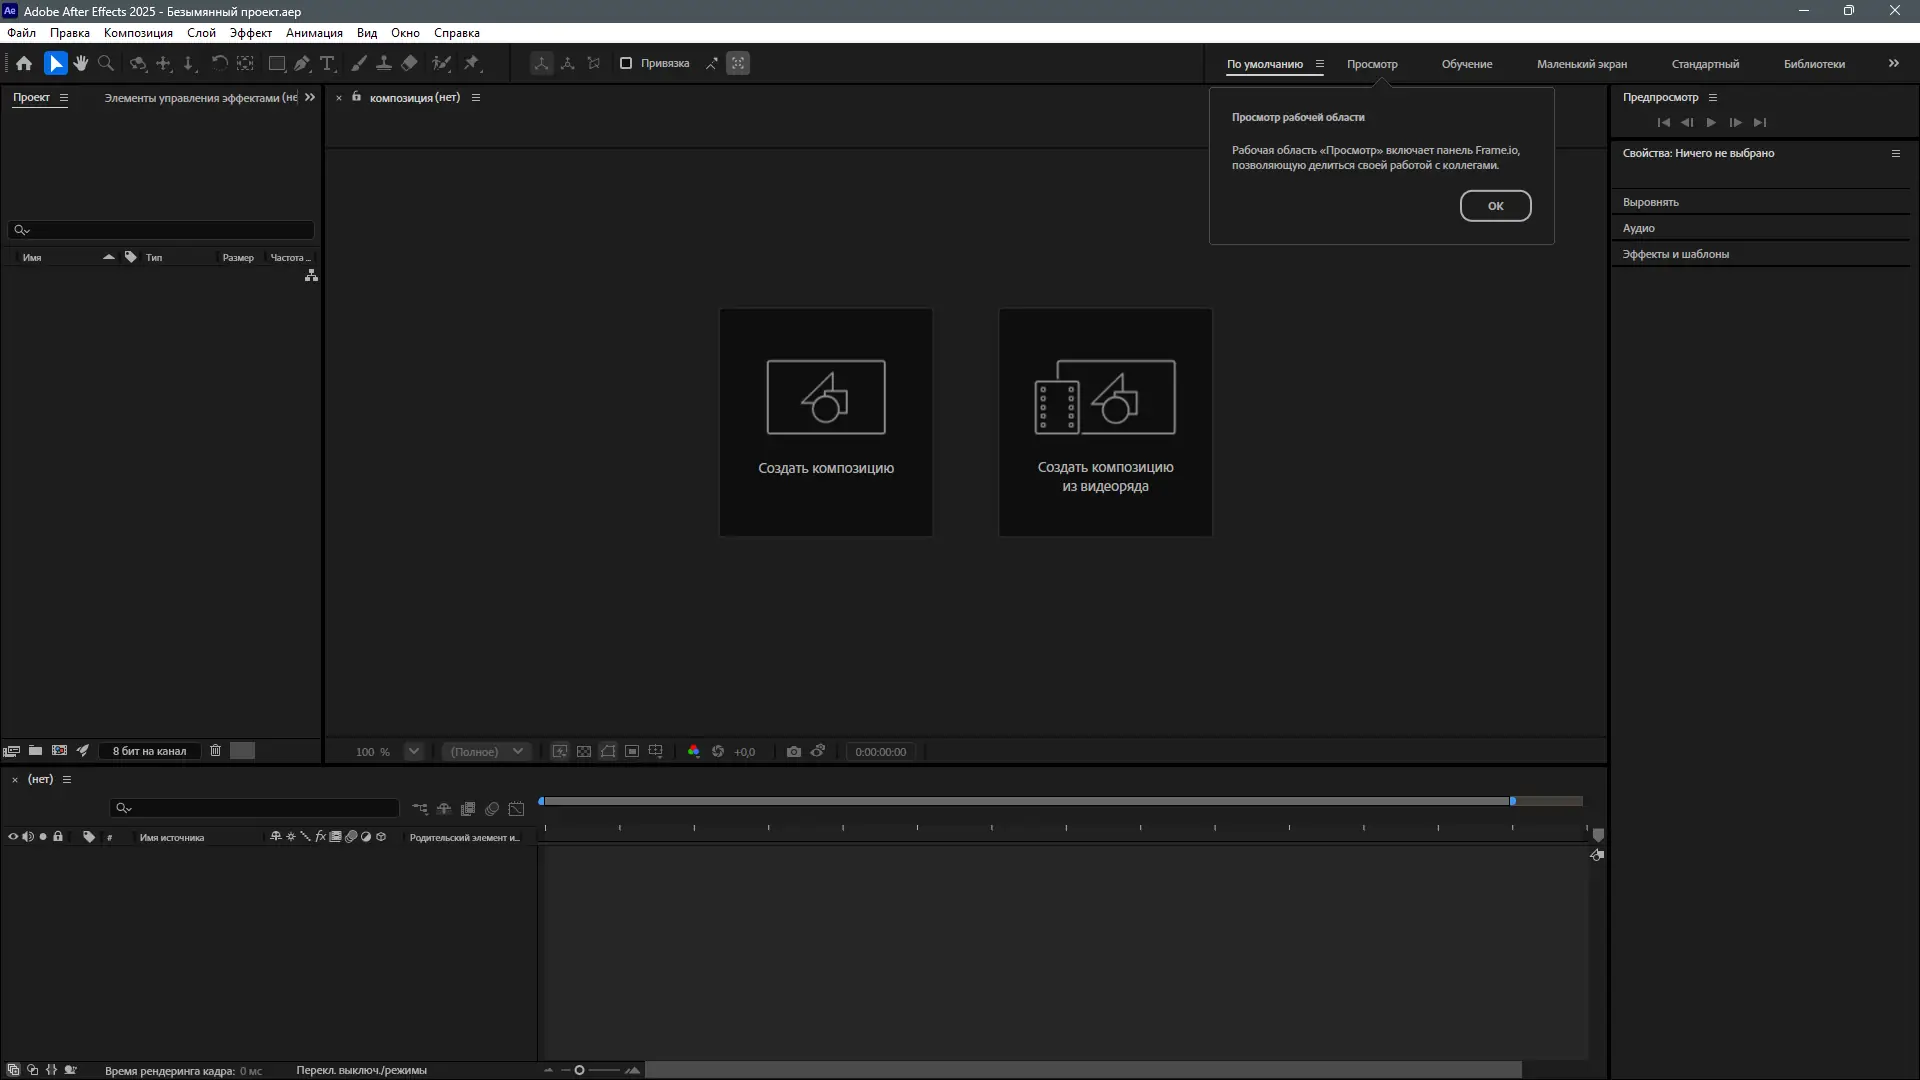This screenshot has width=1920, height=1080.
Task: Open the Предпросмотр panel menu
Action: (1714, 97)
